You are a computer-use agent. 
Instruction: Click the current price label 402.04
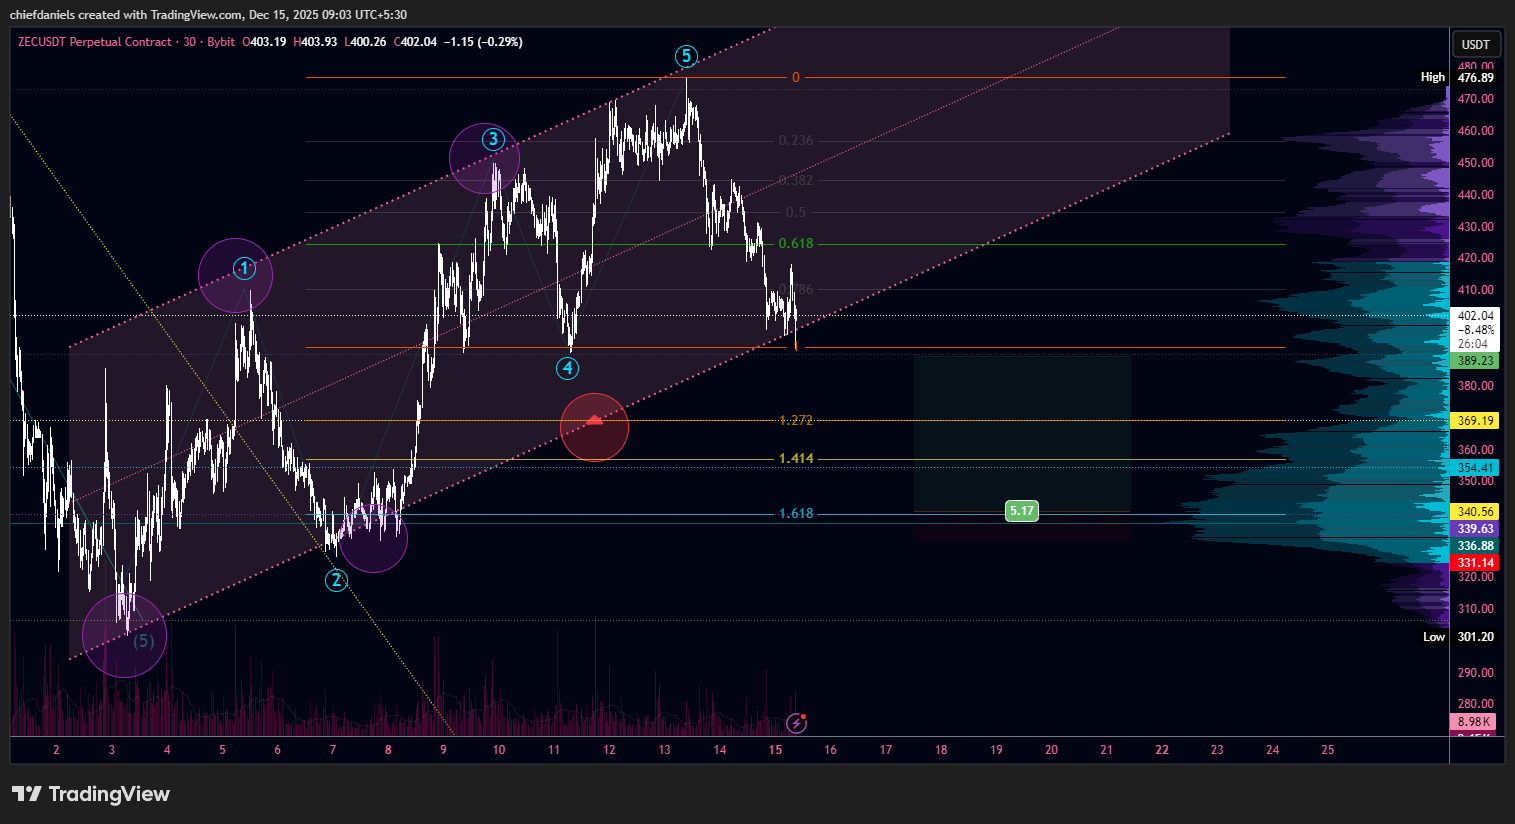(1475, 315)
